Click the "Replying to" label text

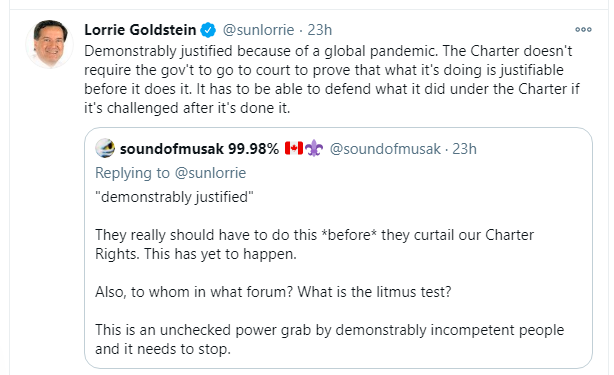click(x=132, y=173)
